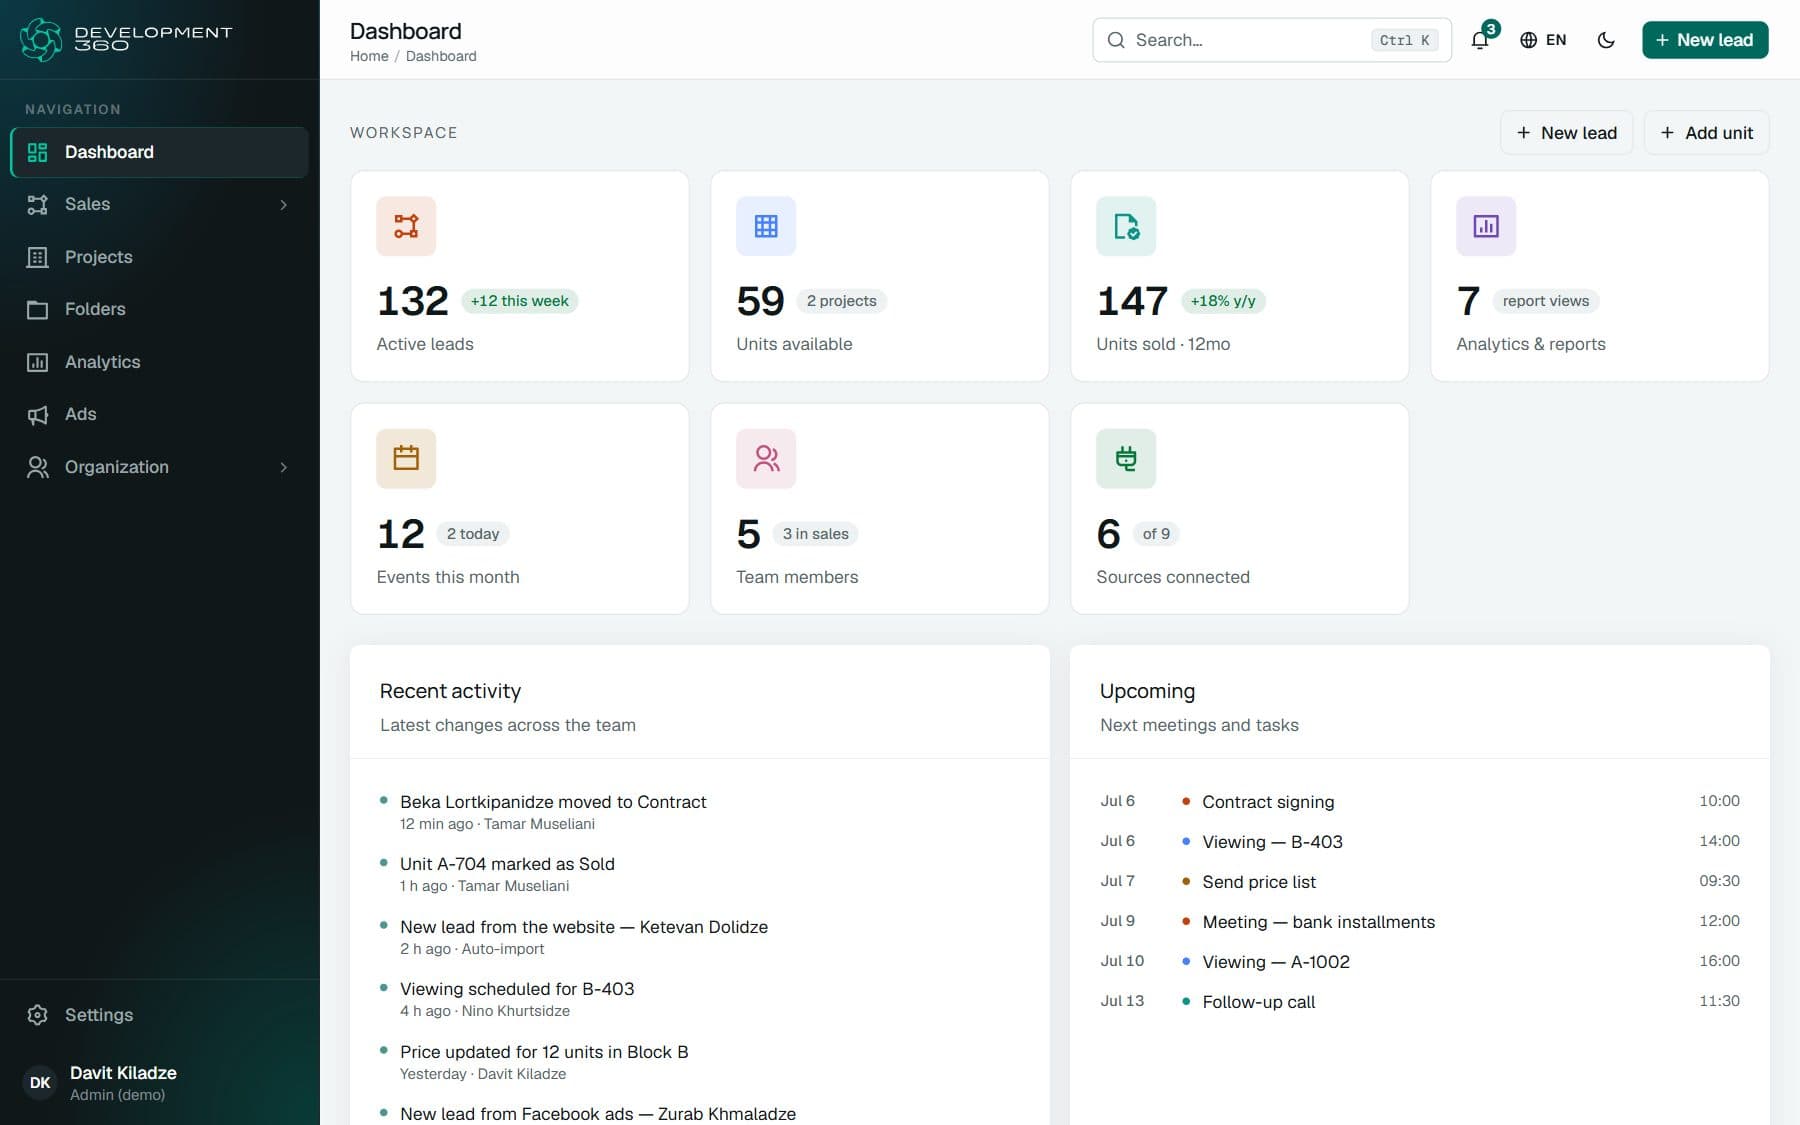Open the Davit Kiladze profile avatar

(40, 1083)
